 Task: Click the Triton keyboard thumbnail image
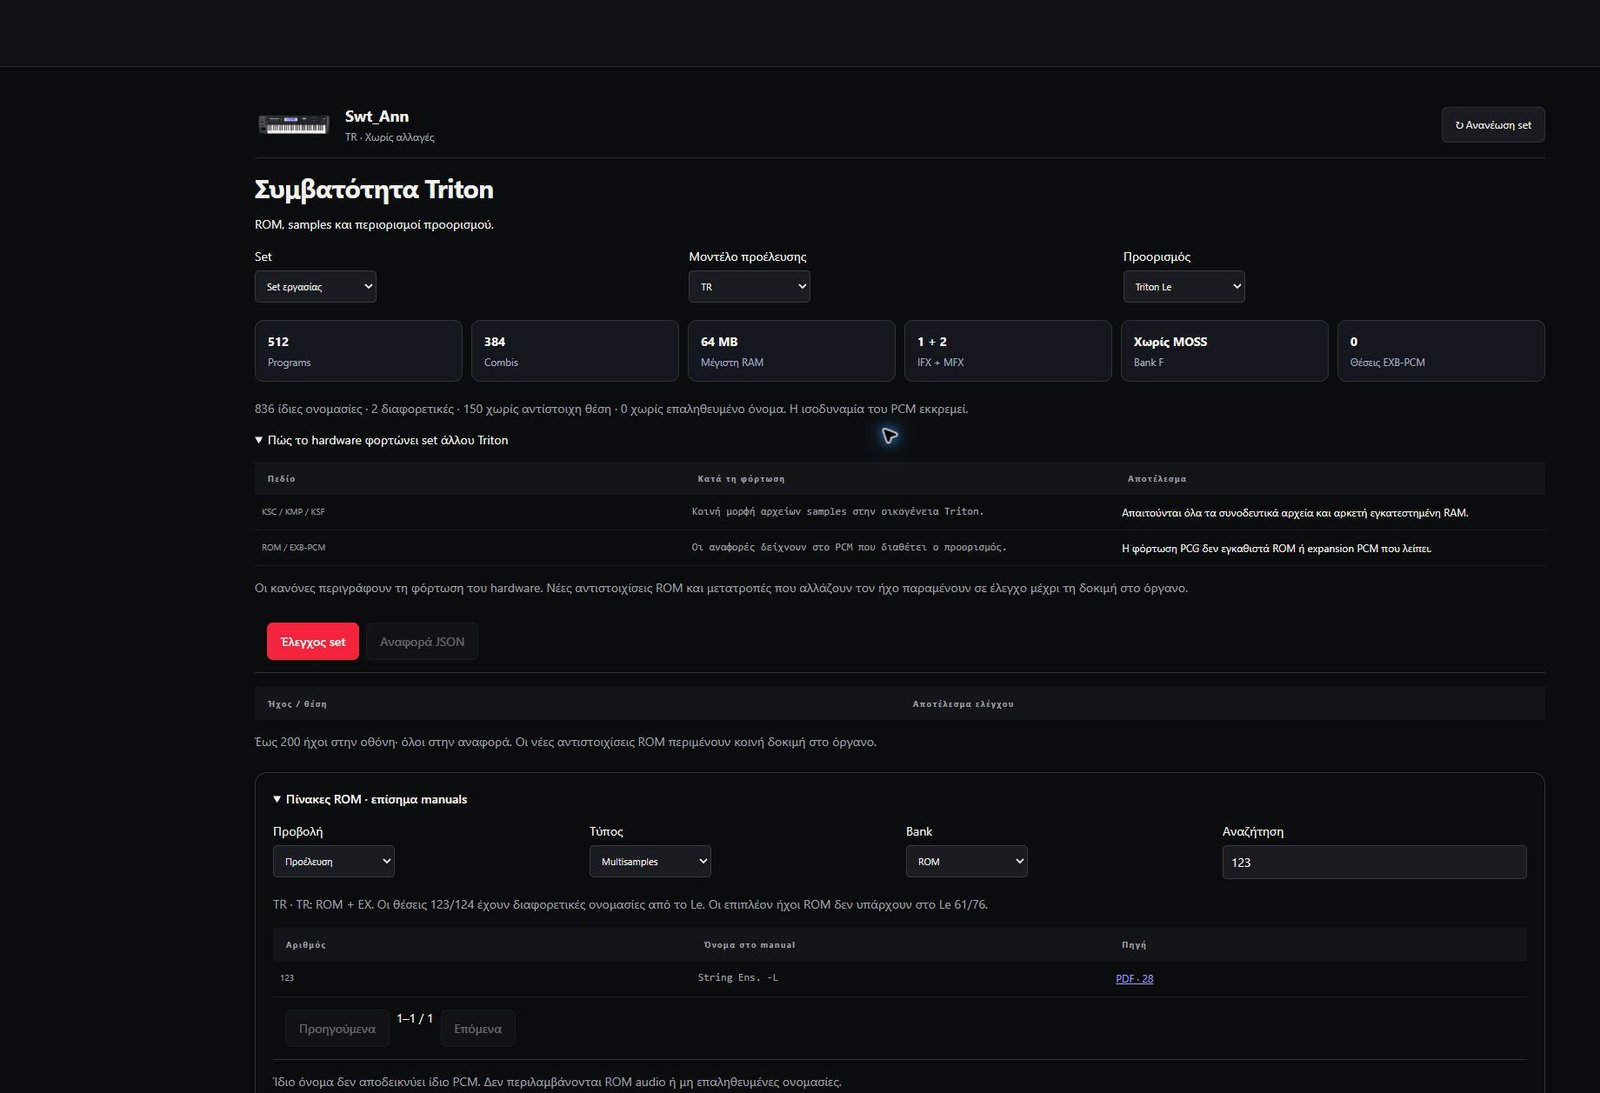(293, 125)
